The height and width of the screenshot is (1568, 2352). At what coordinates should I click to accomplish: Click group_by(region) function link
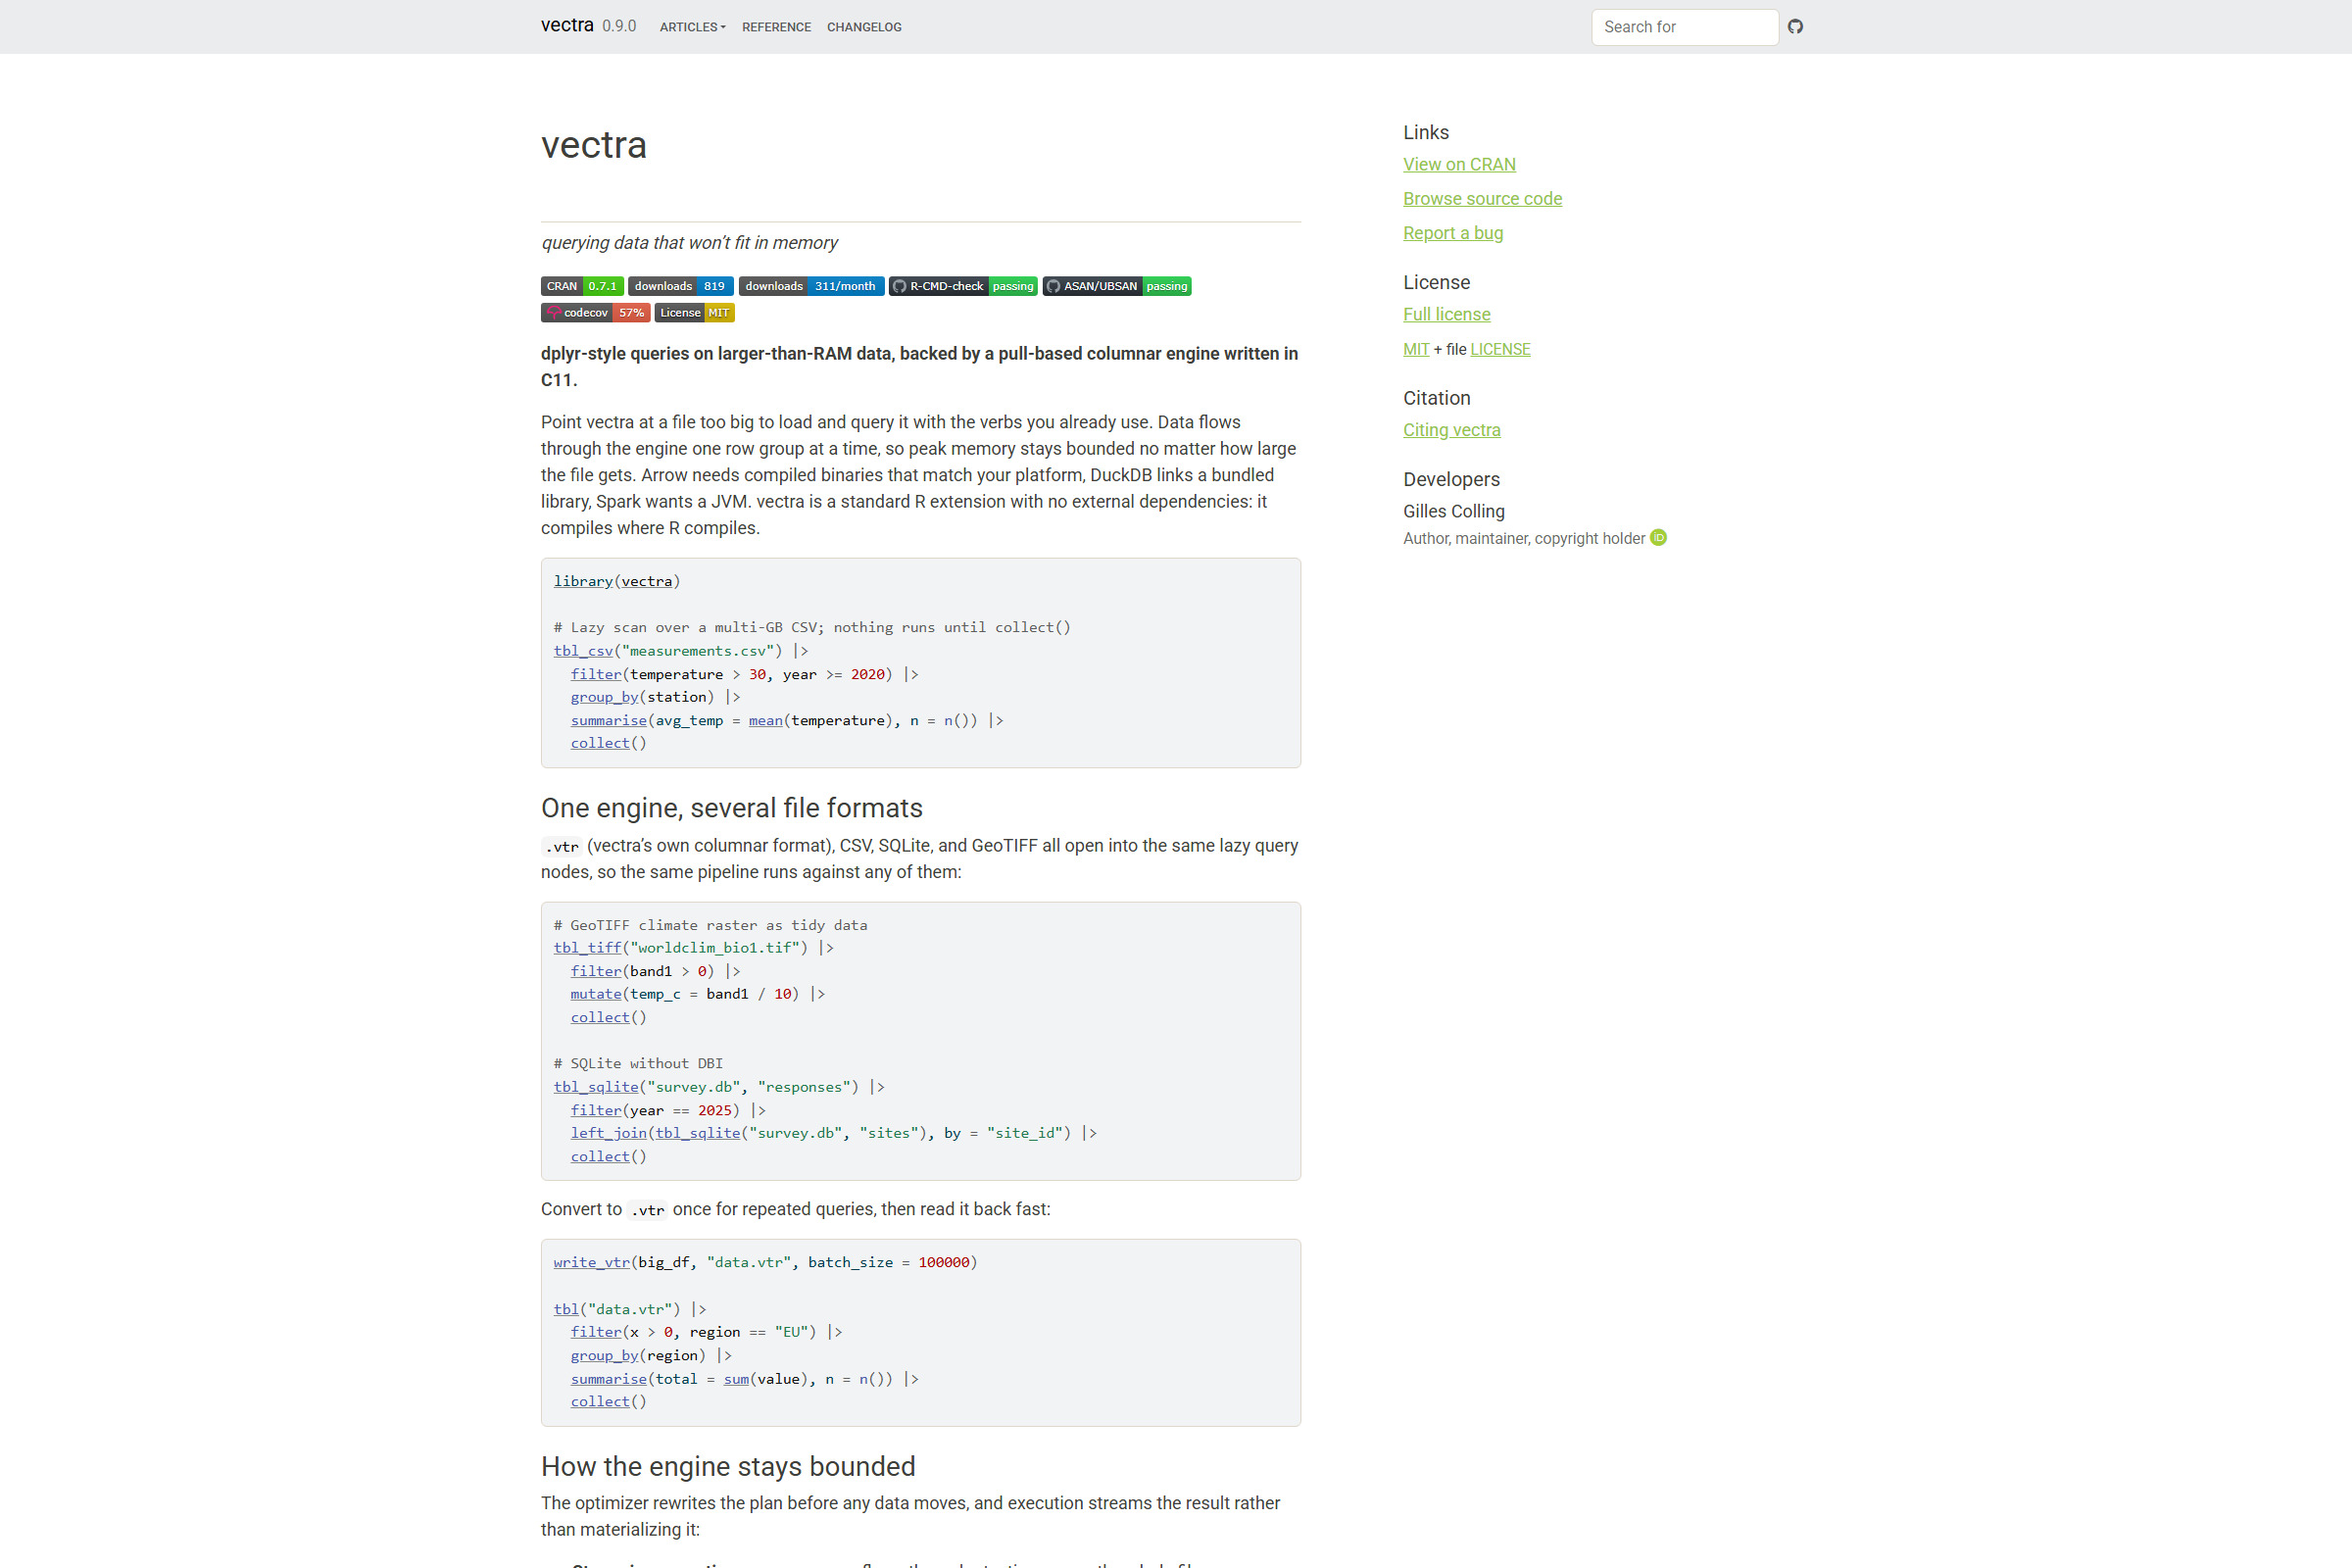coord(604,1356)
